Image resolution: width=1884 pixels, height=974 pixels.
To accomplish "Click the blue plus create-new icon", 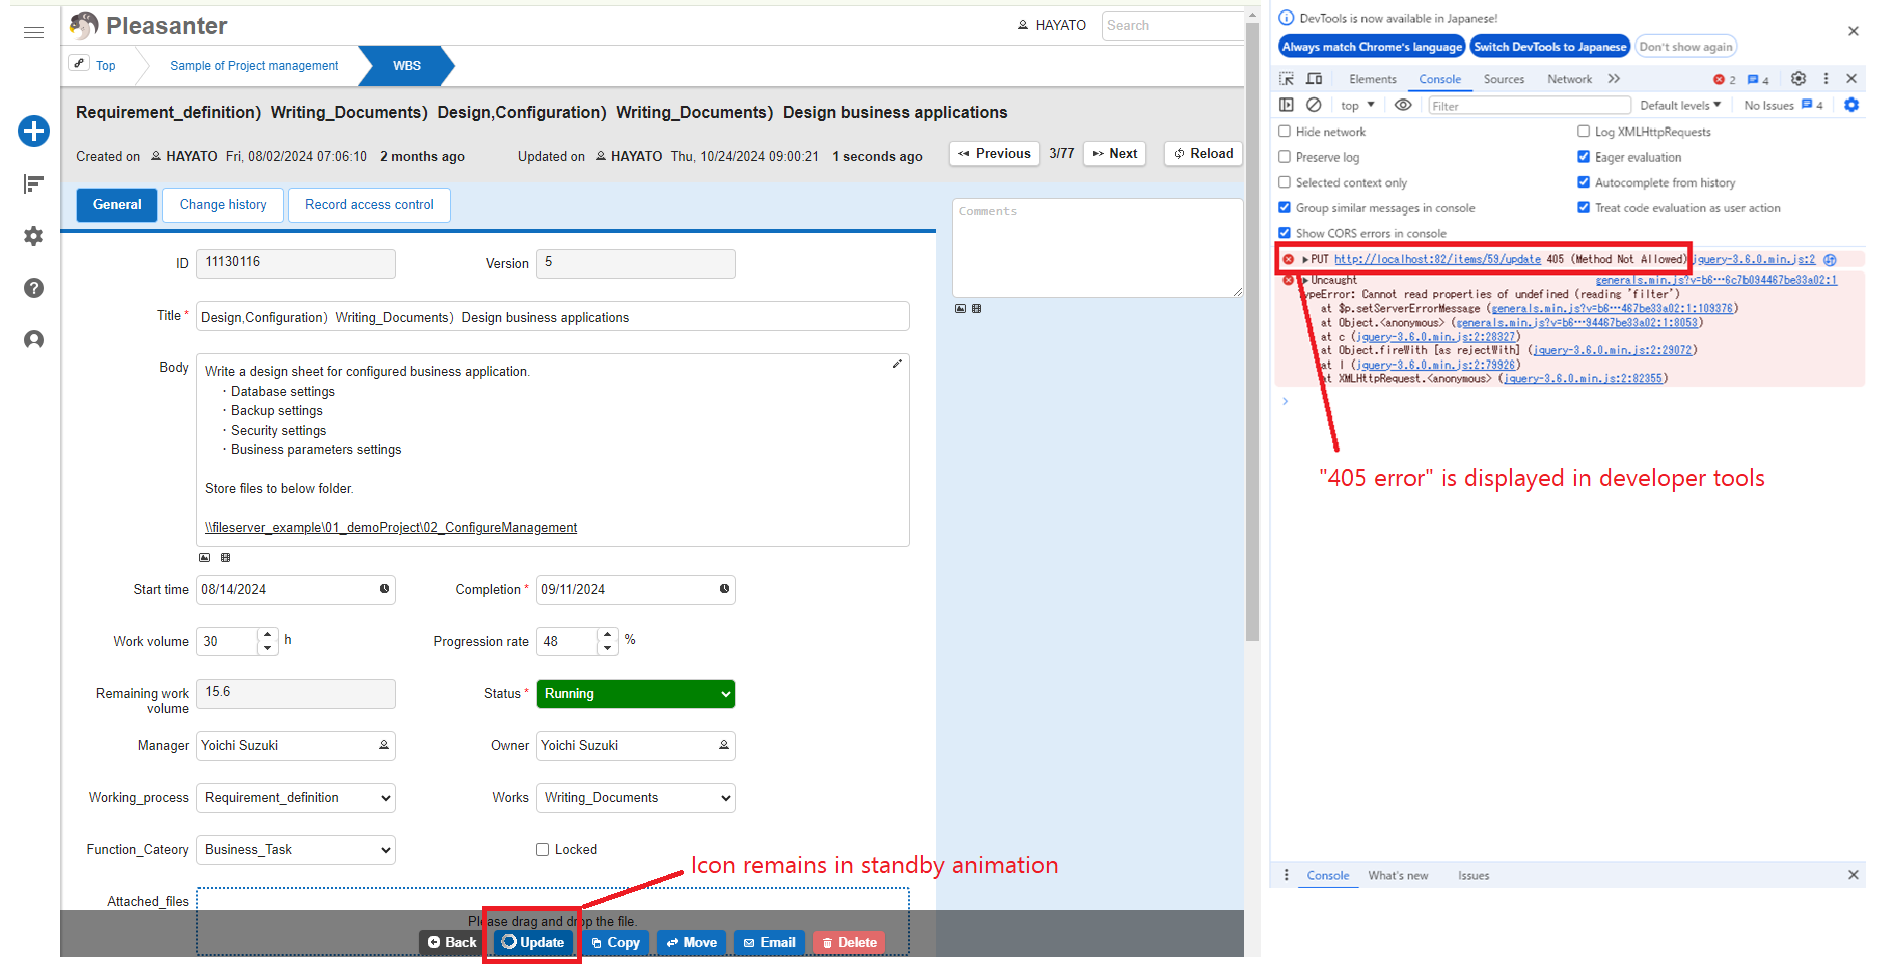I will coord(34,131).
